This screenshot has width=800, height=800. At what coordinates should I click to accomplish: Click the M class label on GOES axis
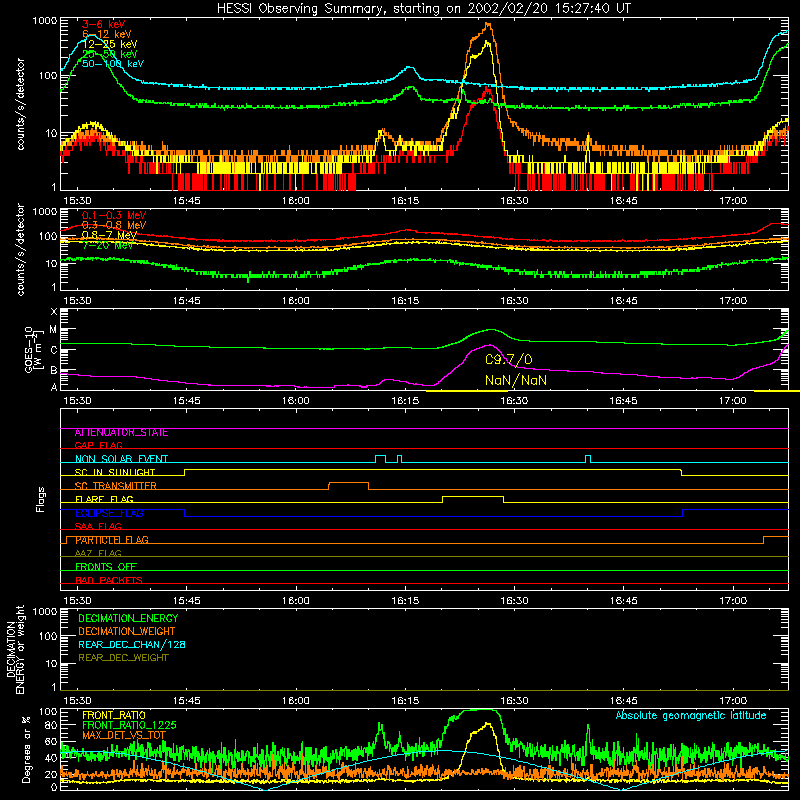[x=53, y=330]
